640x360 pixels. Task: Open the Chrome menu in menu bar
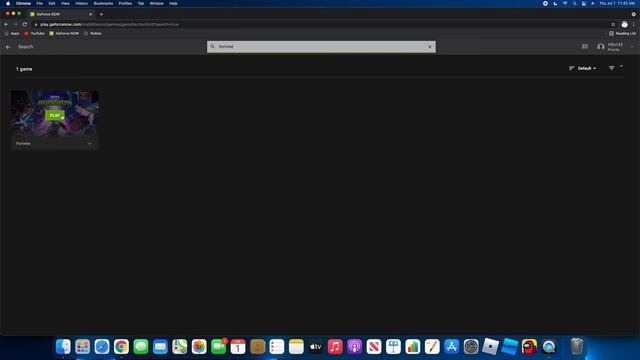pos(23,3)
